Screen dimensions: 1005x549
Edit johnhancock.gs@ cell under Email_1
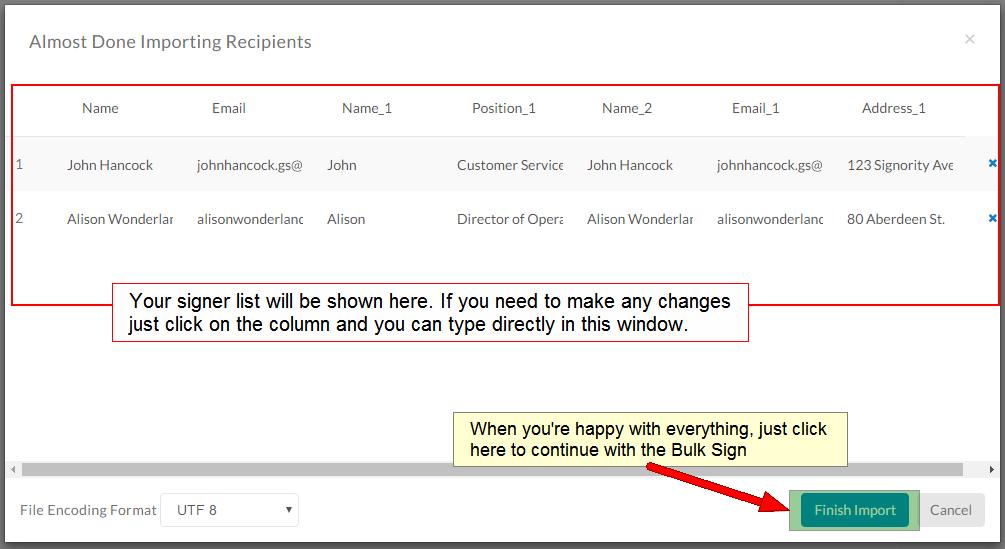tap(770, 165)
